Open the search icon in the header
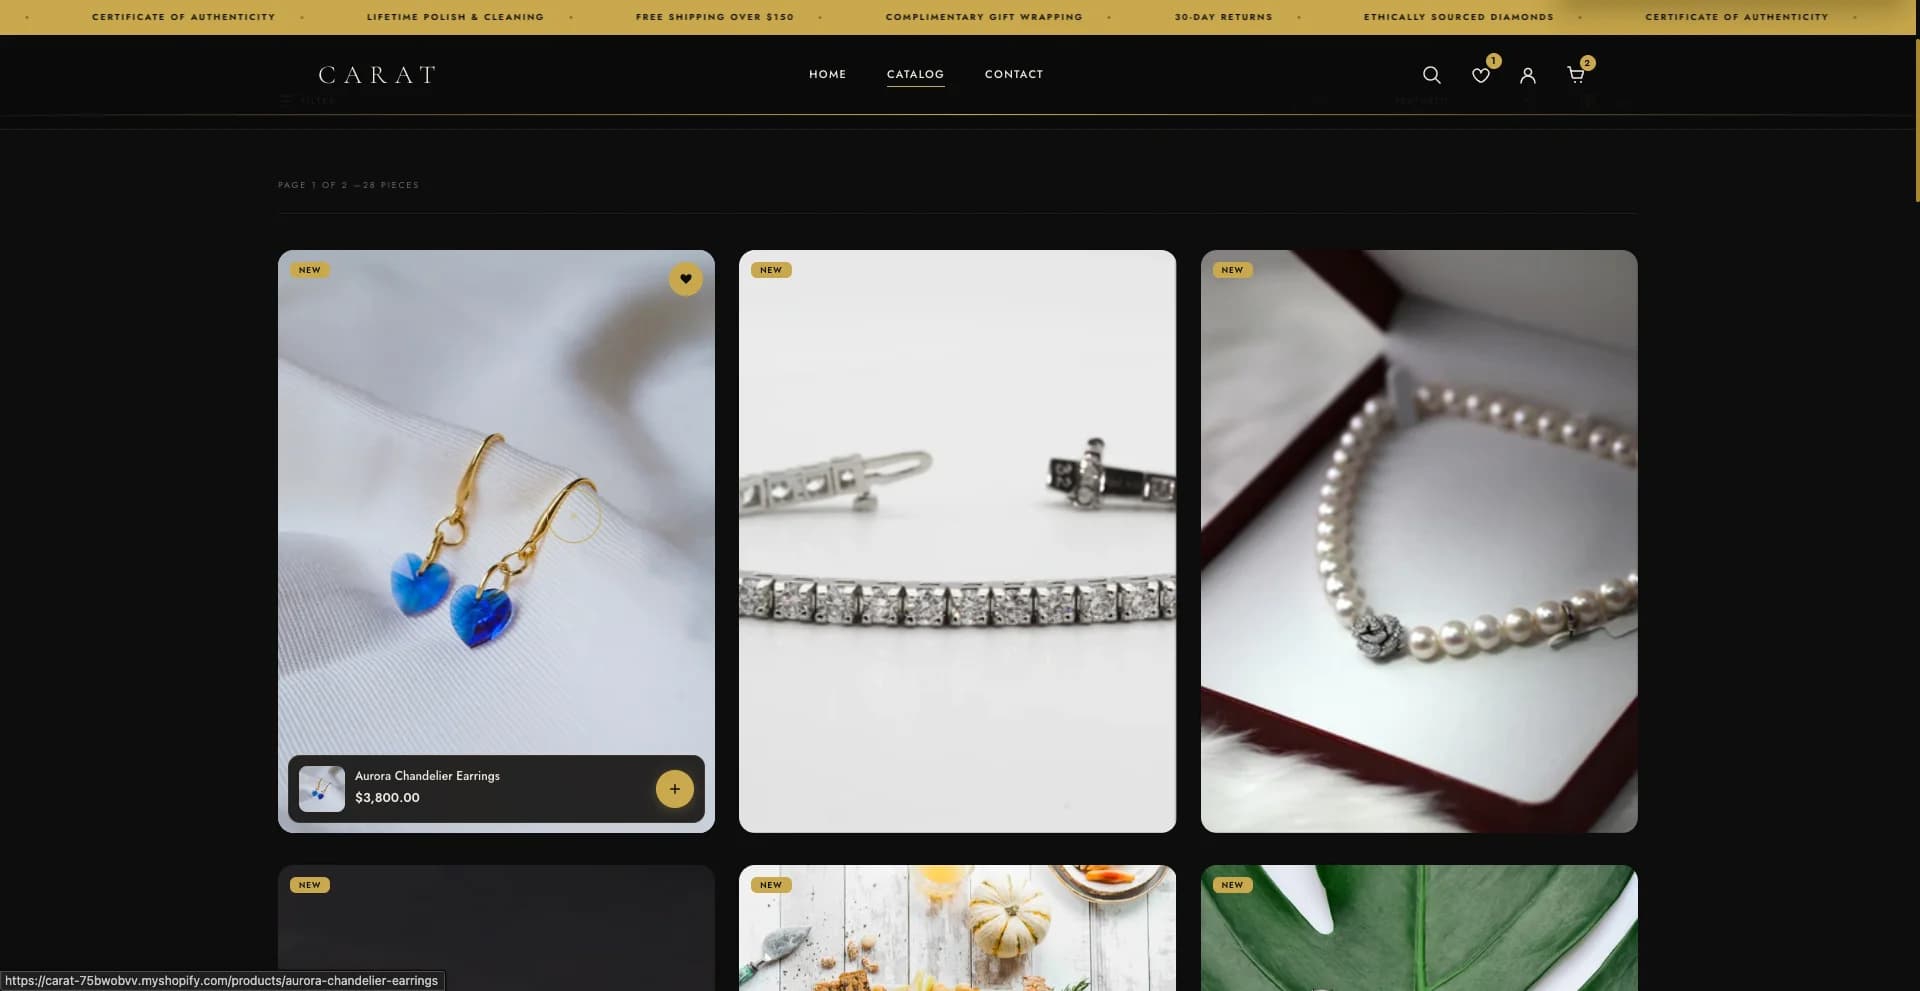 click(1431, 75)
